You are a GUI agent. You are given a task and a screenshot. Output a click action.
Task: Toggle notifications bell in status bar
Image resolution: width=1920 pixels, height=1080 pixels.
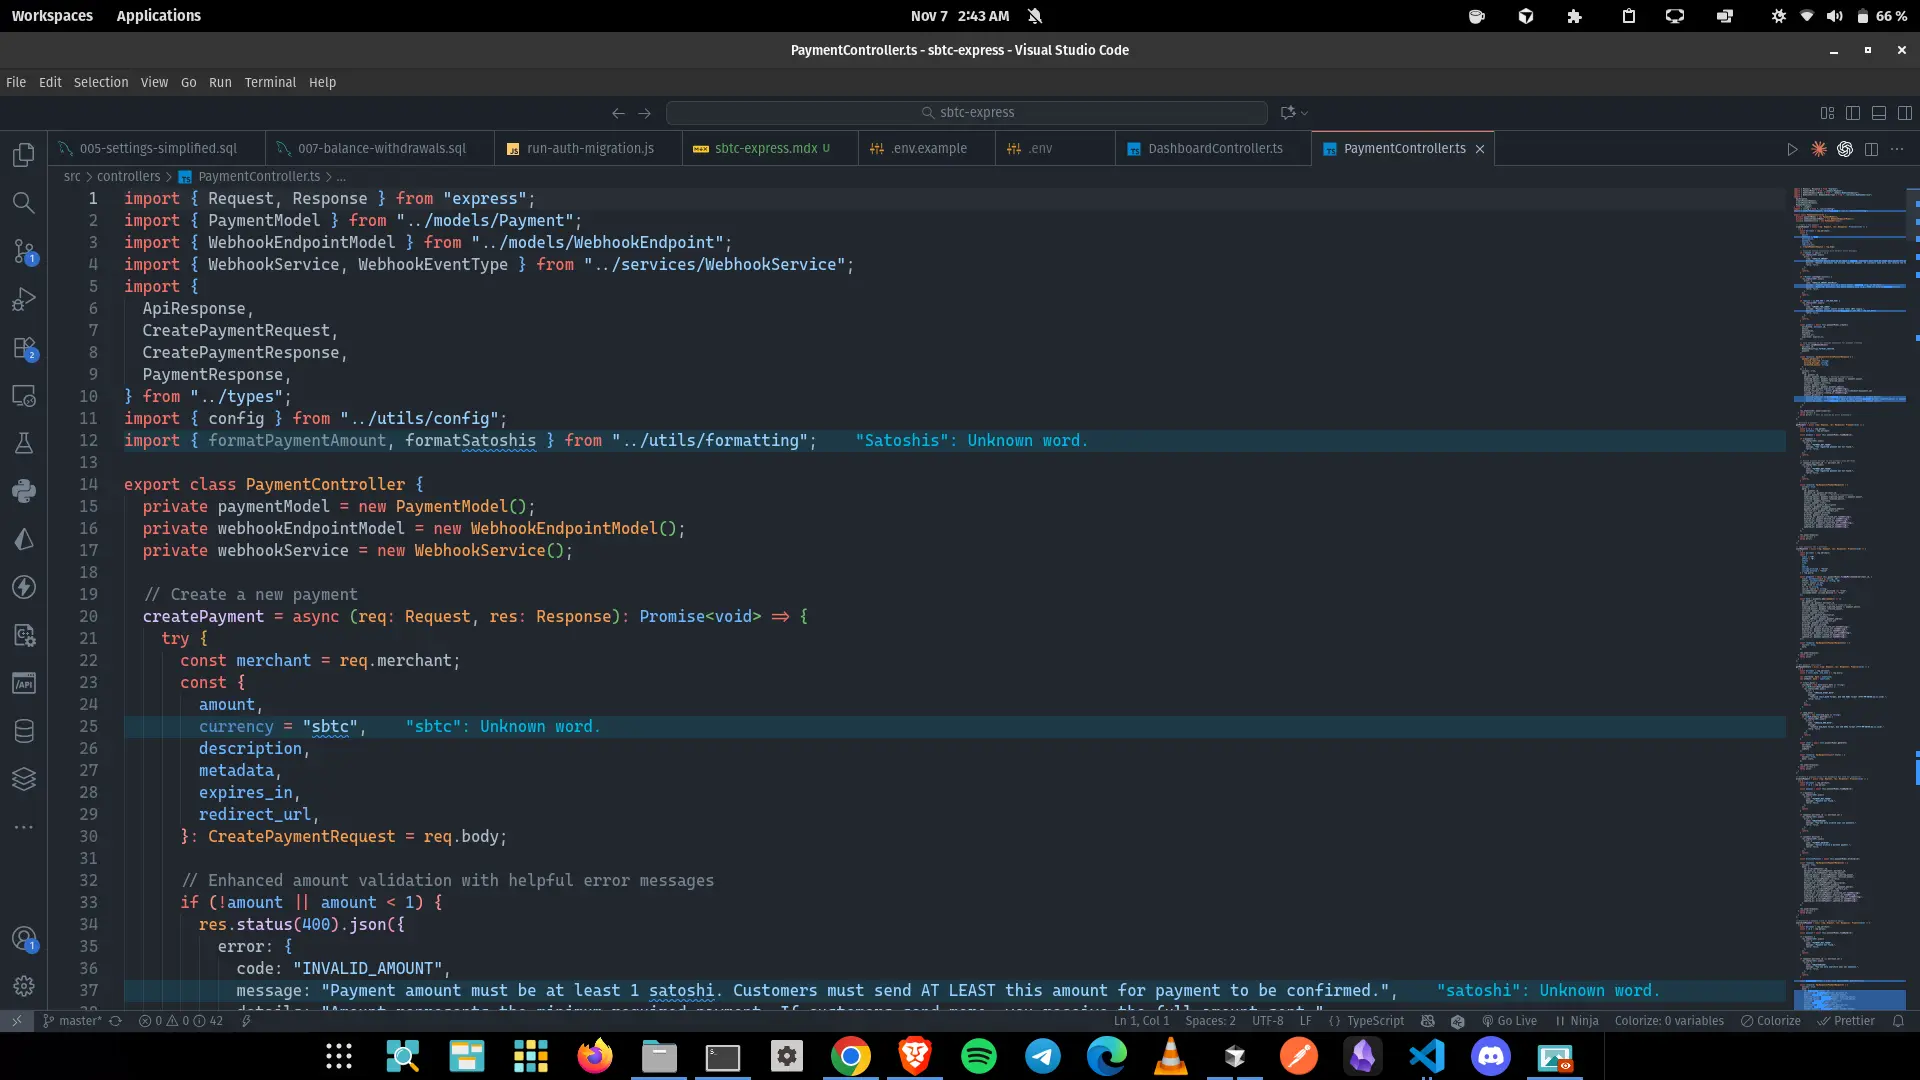pos(1898,1021)
